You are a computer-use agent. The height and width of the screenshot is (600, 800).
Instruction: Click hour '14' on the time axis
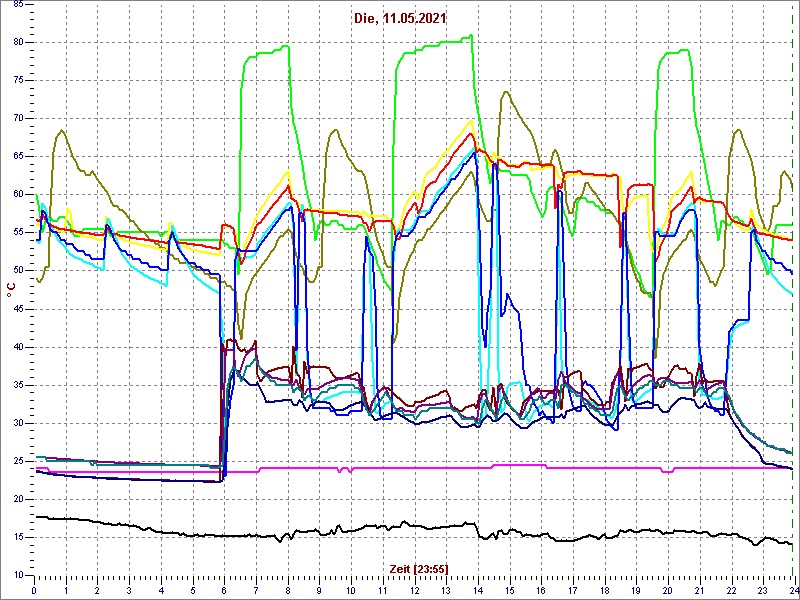pyautogui.click(x=478, y=592)
